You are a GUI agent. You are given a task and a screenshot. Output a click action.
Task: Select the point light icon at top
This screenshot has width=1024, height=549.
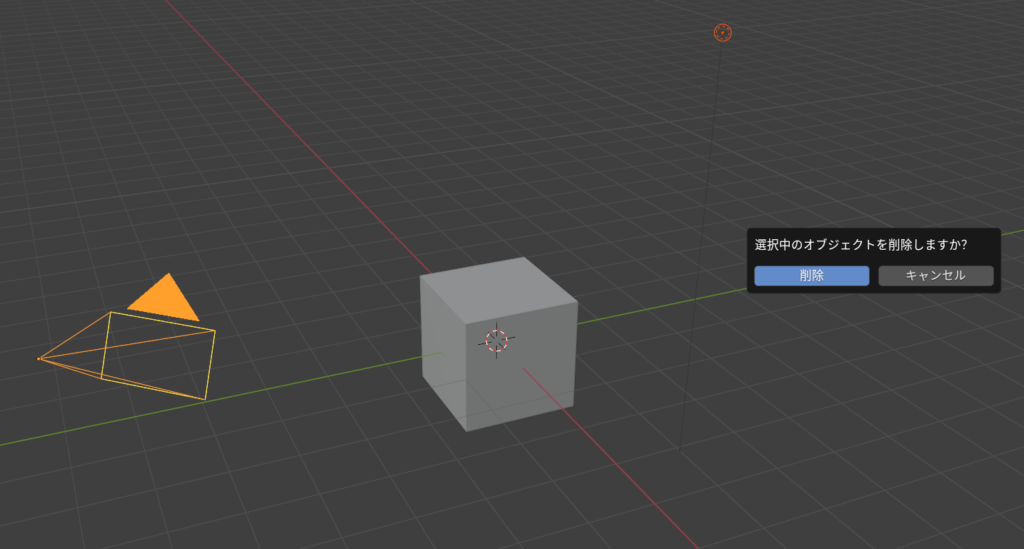pyautogui.click(x=722, y=33)
